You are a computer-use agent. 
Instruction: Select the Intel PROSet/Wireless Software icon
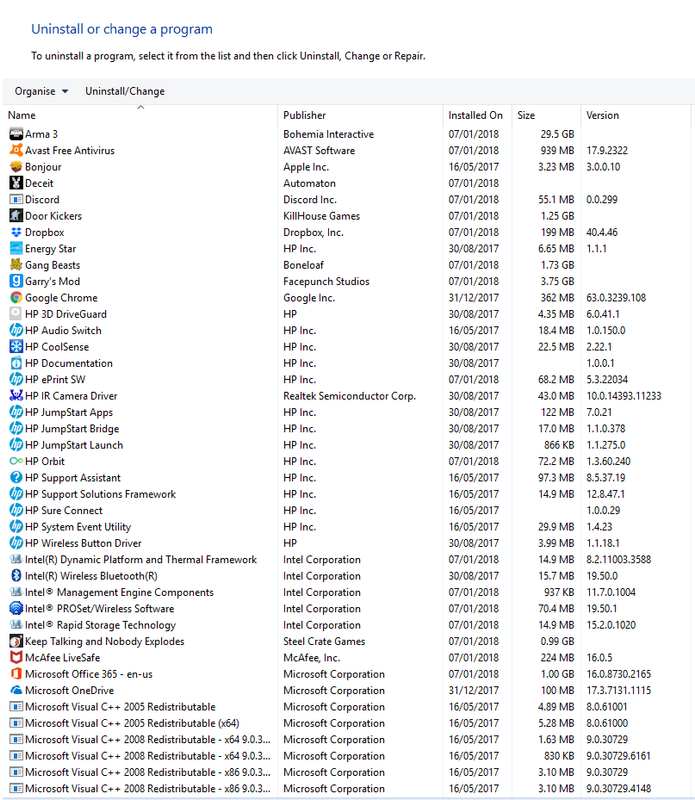(x=16, y=609)
